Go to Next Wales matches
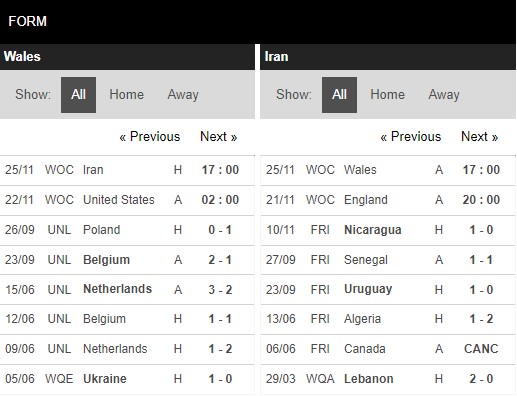517x396 pixels. [219, 137]
